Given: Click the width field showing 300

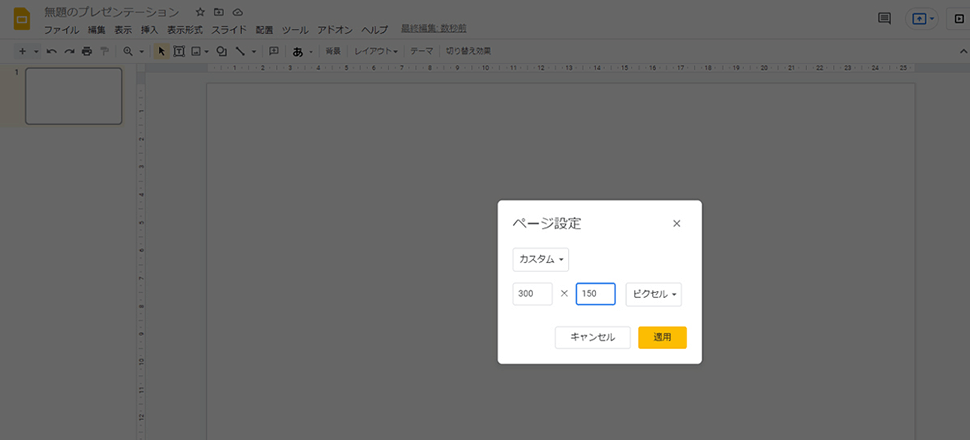Looking at the screenshot, I should (533, 294).
